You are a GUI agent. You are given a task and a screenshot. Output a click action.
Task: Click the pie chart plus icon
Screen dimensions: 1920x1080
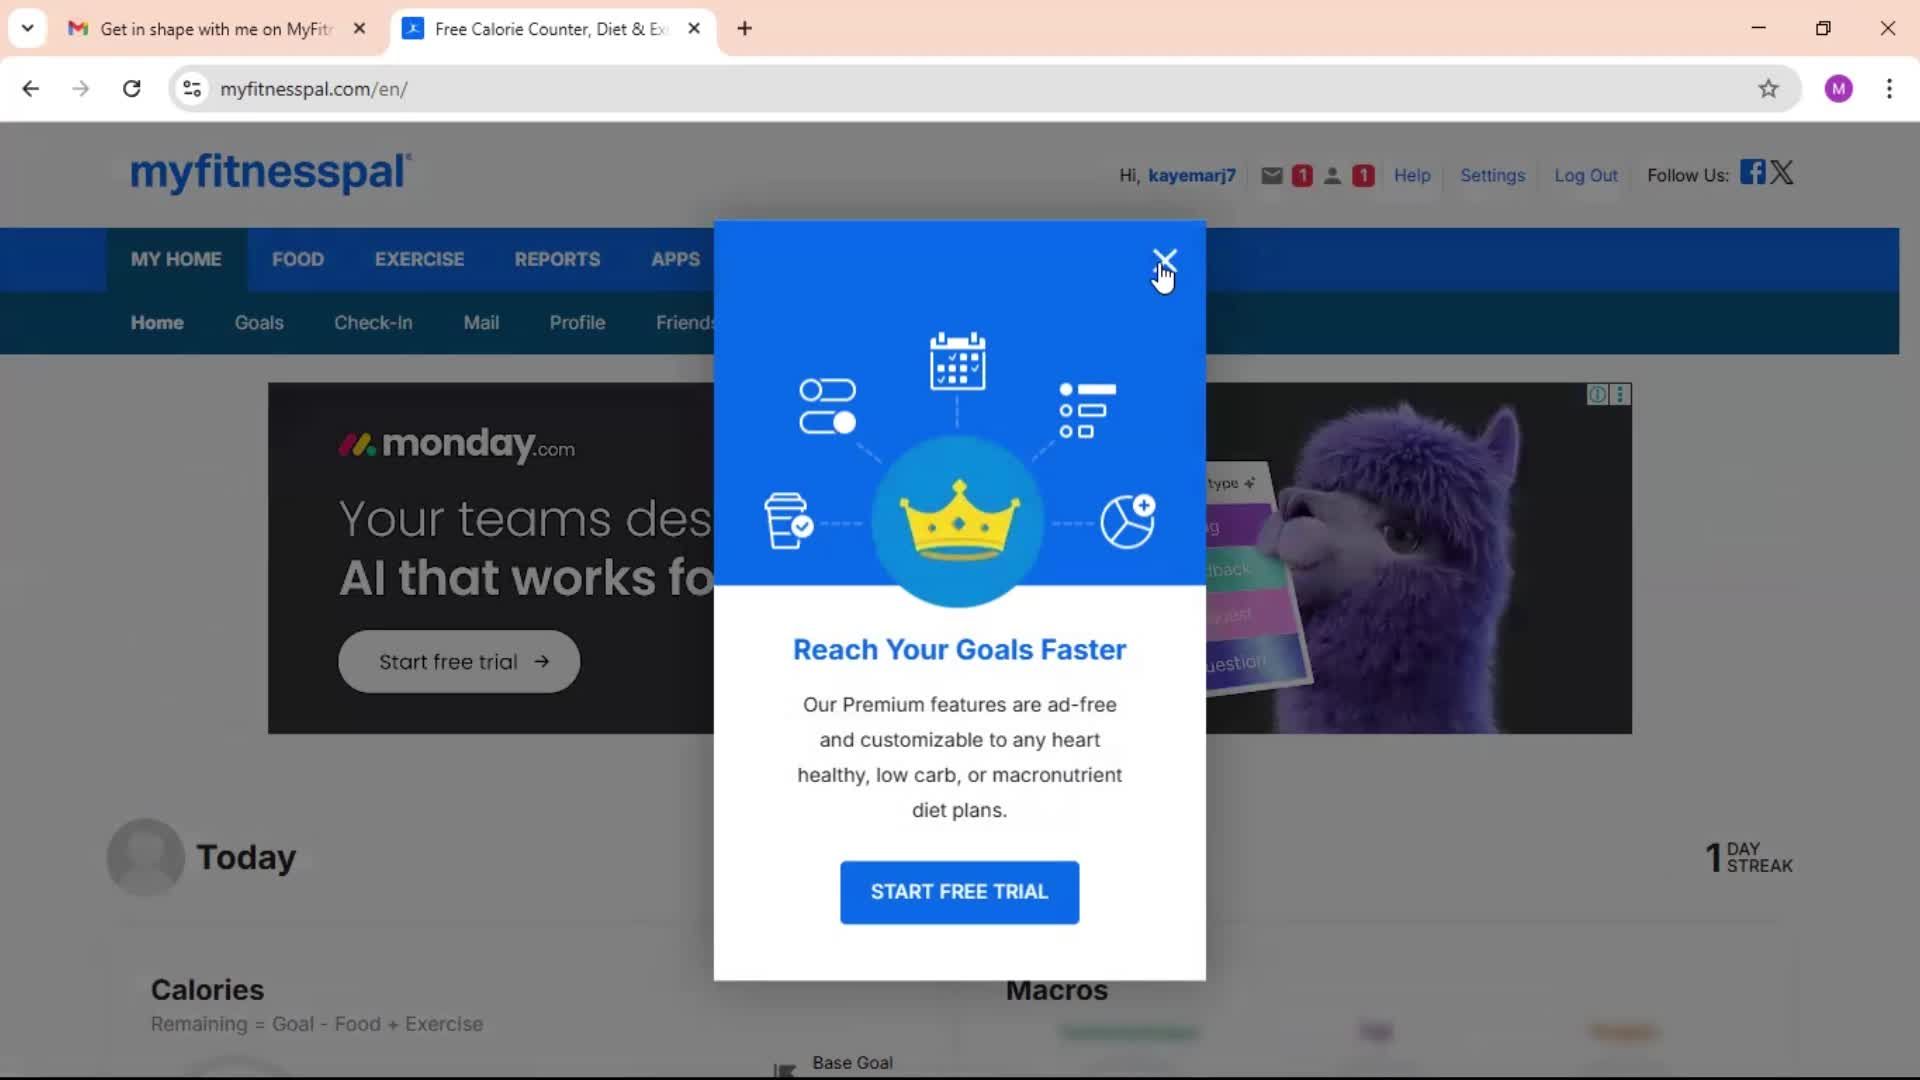click(1128, 521)
